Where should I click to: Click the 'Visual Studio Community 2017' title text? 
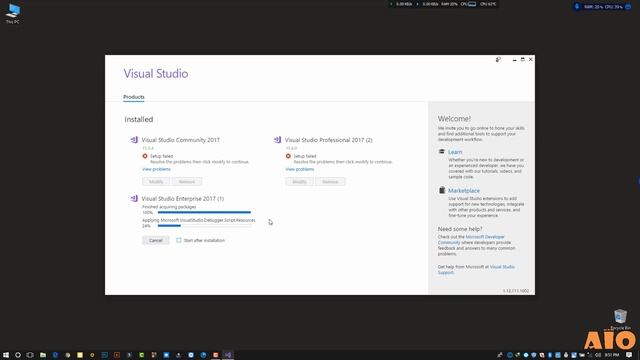point(180,140)
